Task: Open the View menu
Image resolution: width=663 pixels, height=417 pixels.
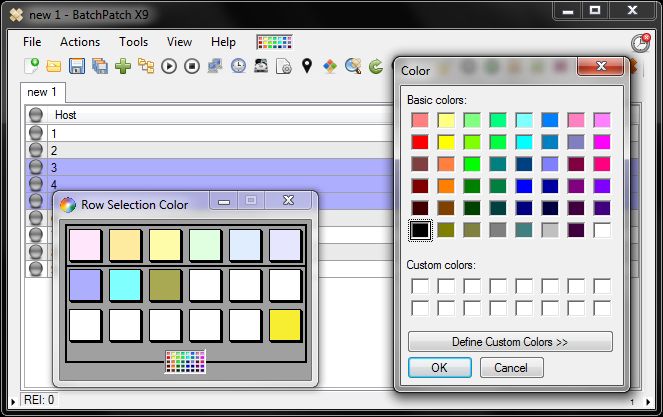Action: pyautogui.click(x=179, y=42)
